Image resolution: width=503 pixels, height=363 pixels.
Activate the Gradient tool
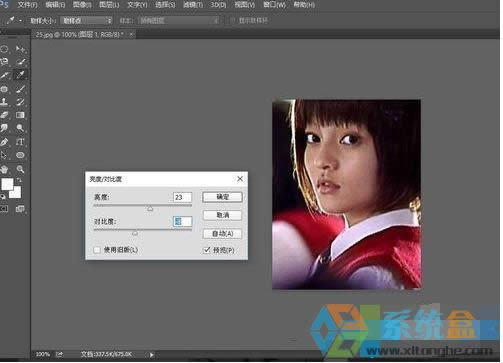[x=20, y=115]
